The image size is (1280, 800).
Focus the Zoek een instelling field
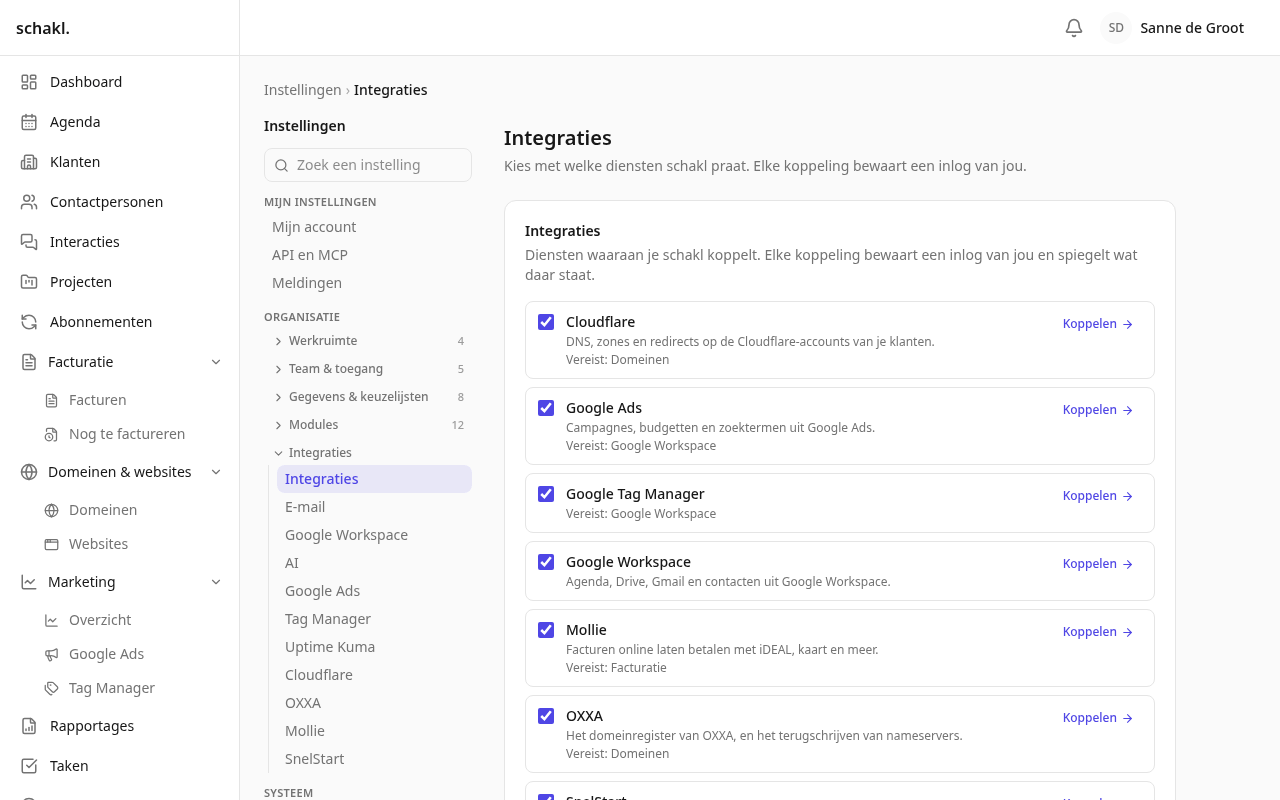point(368,165)
